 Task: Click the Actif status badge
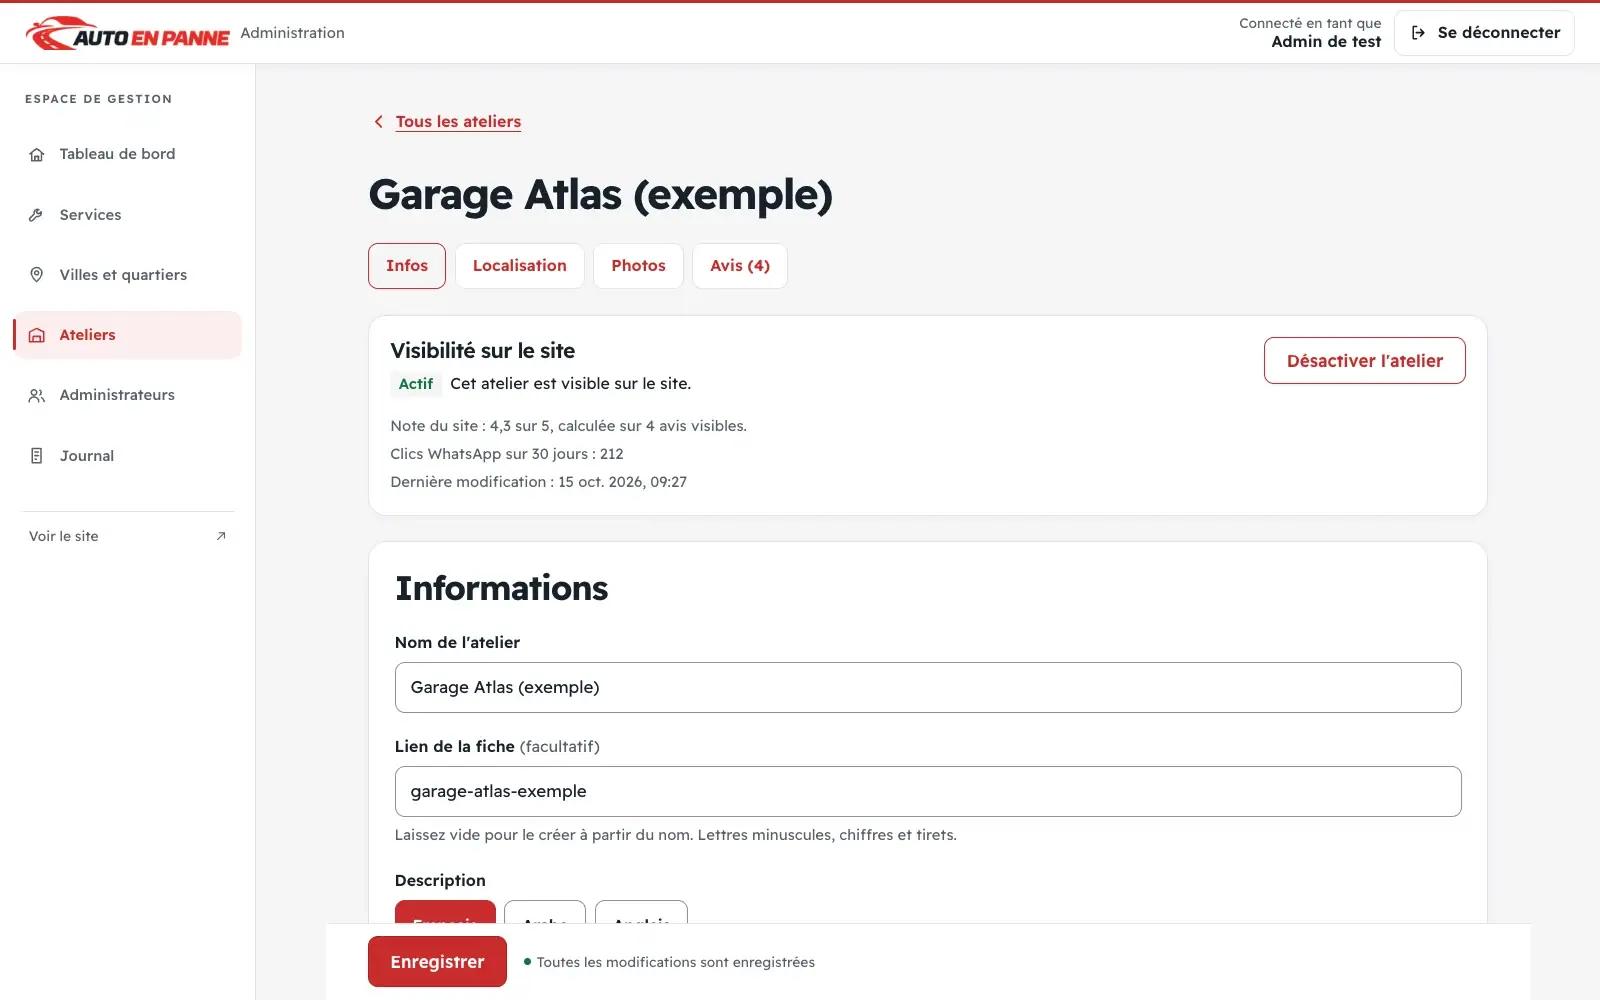(x=416, y=384)
